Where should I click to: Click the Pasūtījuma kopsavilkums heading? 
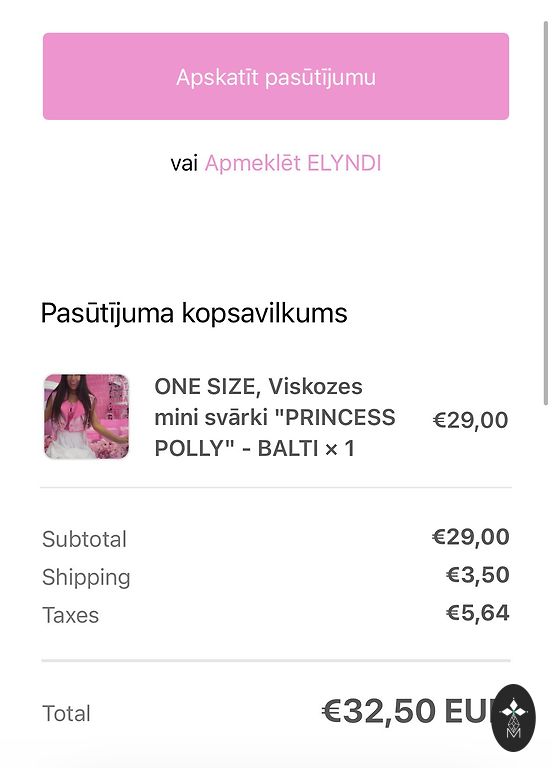[194, 313]
